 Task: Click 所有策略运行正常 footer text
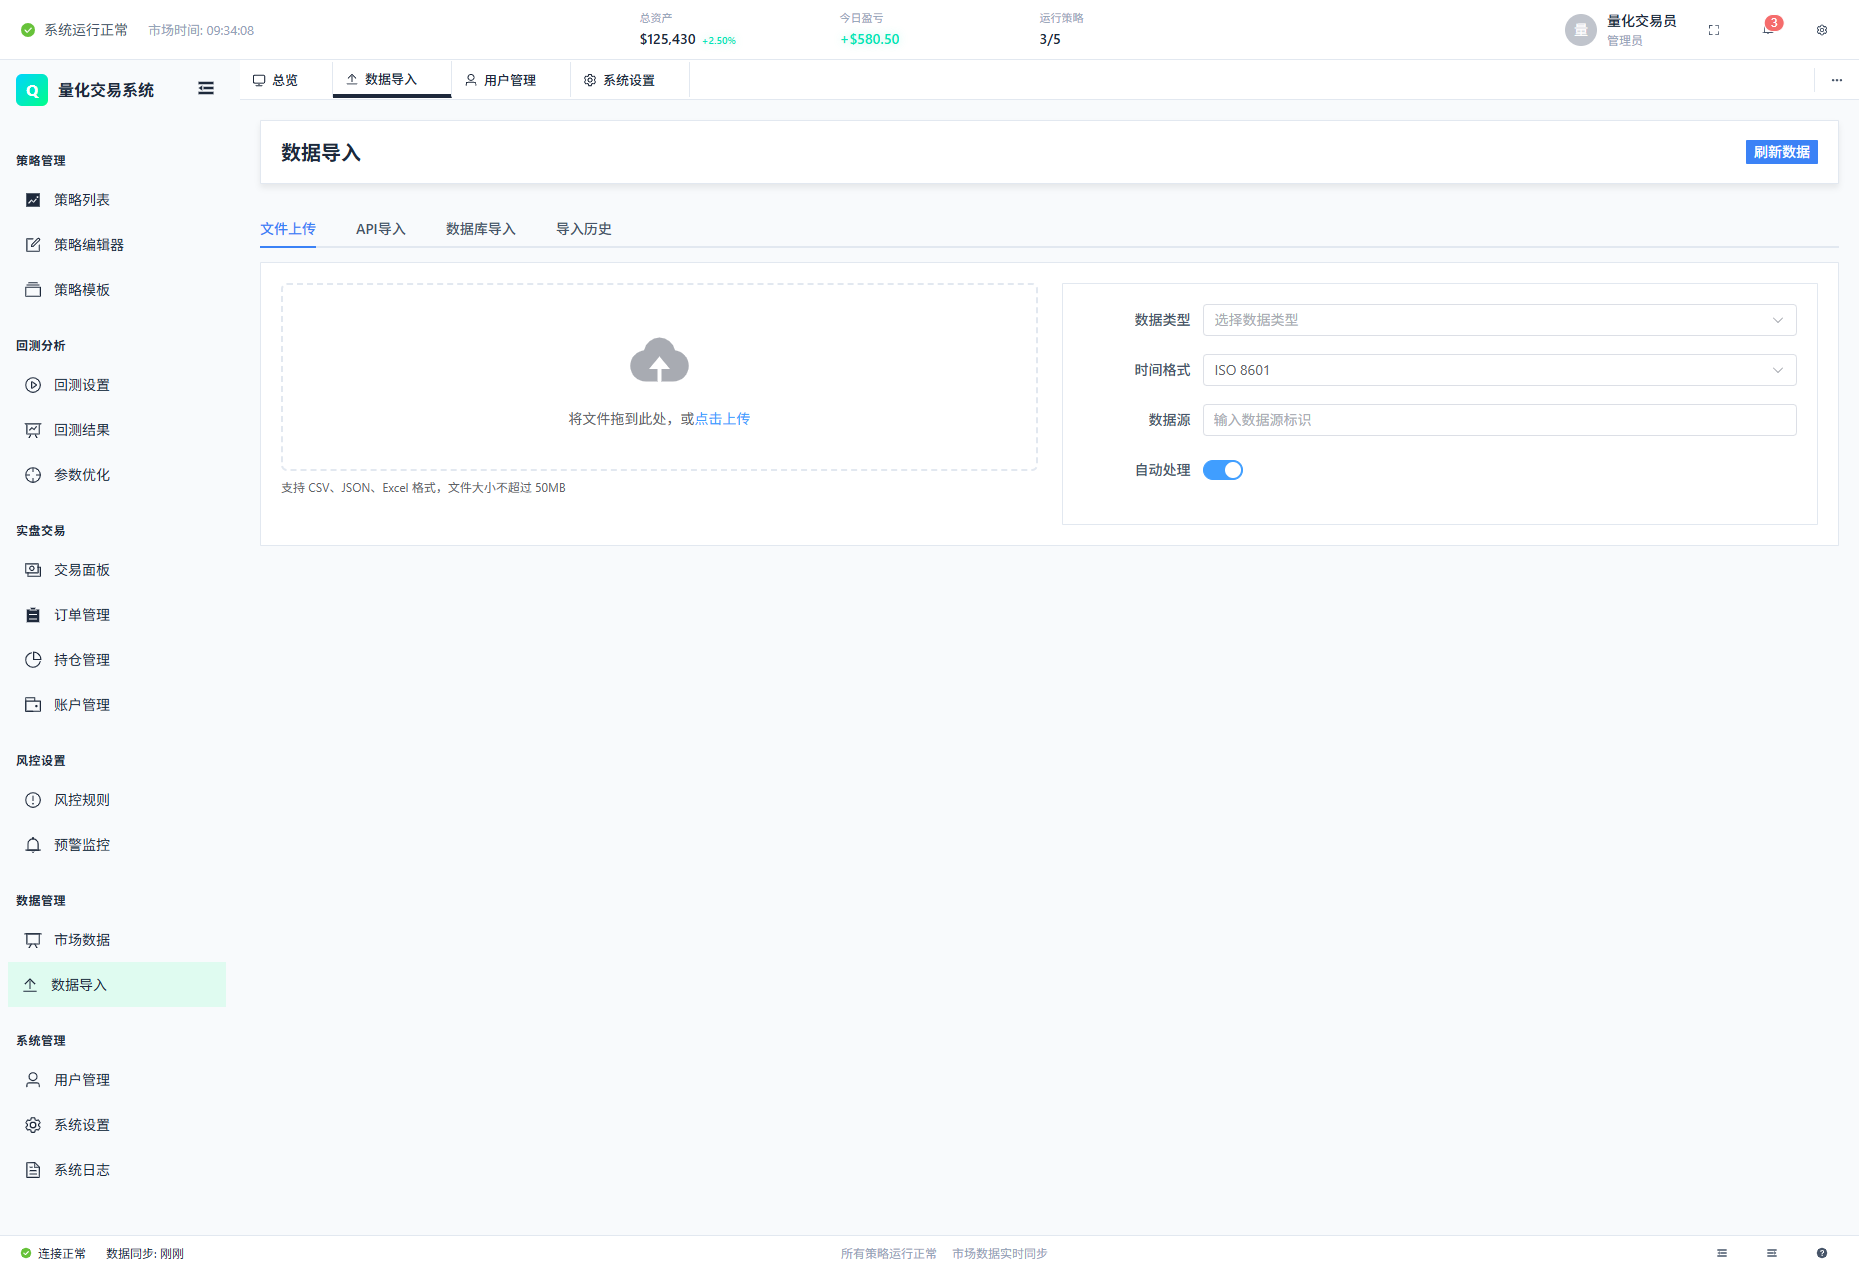pos(889,1253)
